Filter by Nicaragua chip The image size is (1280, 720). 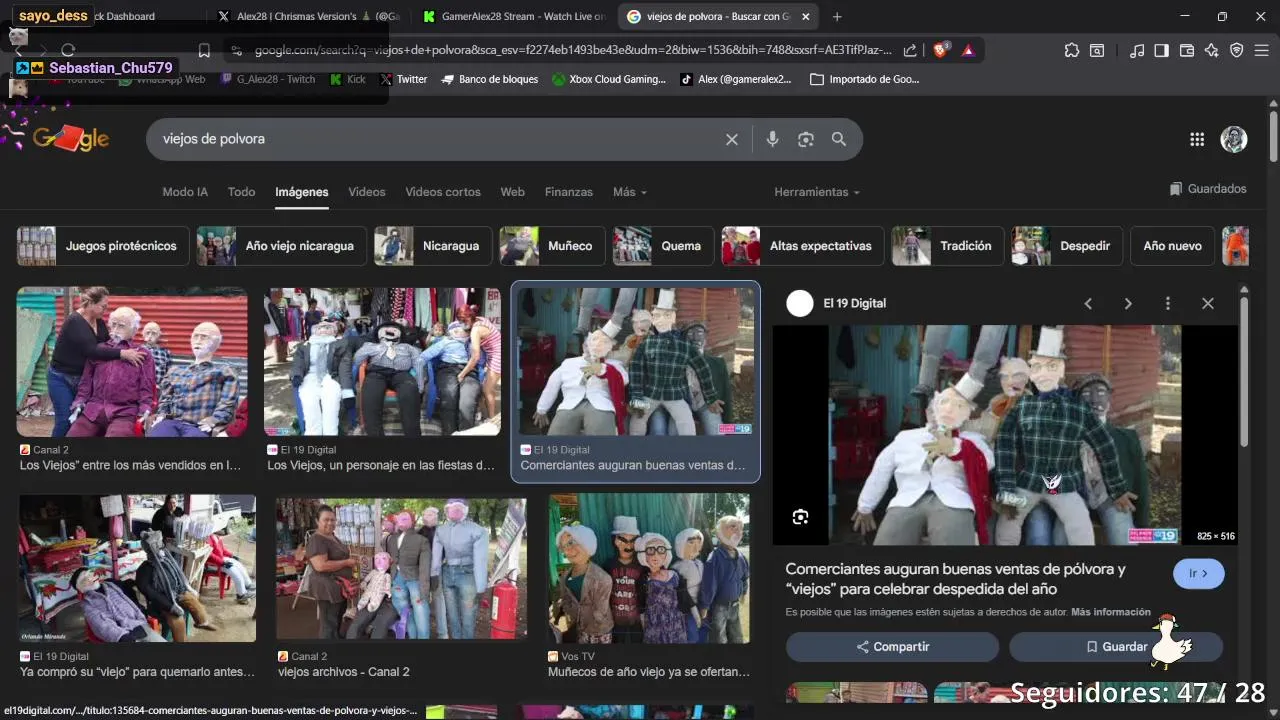(x=433, y=246)
